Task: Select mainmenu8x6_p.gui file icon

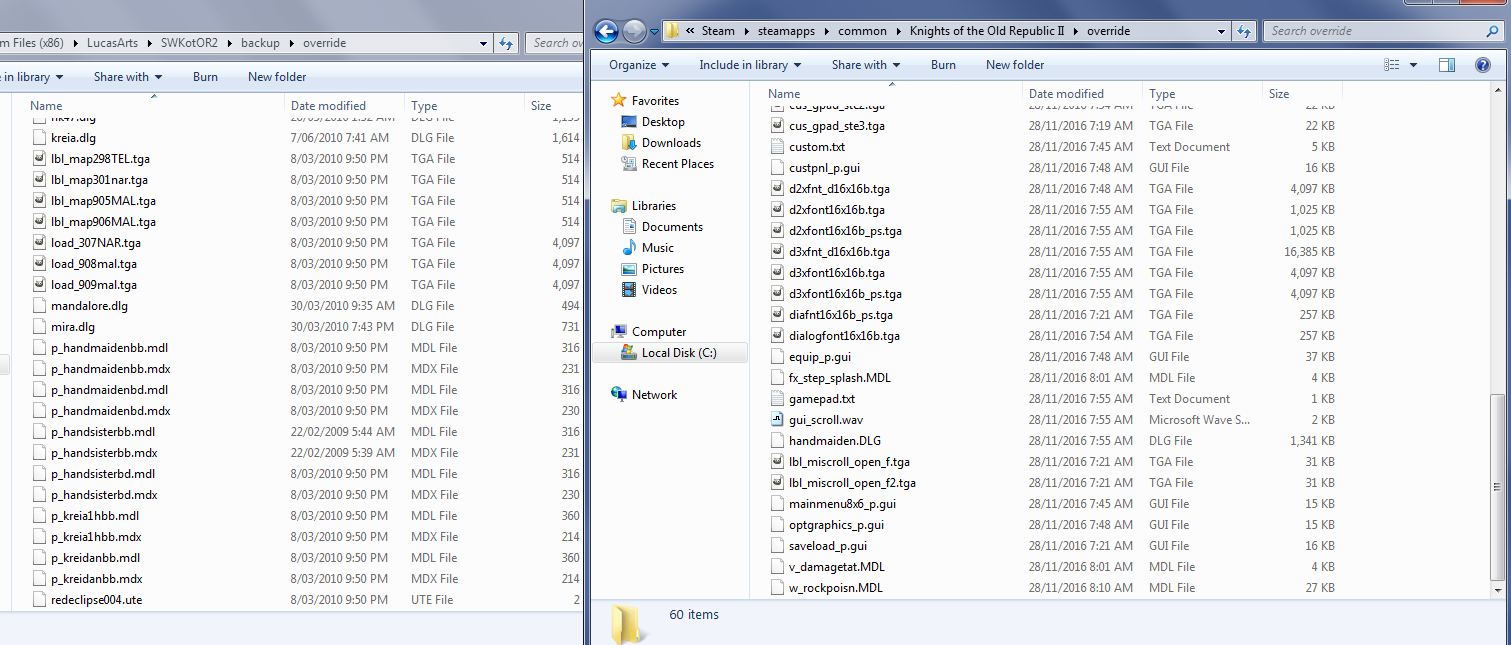Action: tap(778, 504)
